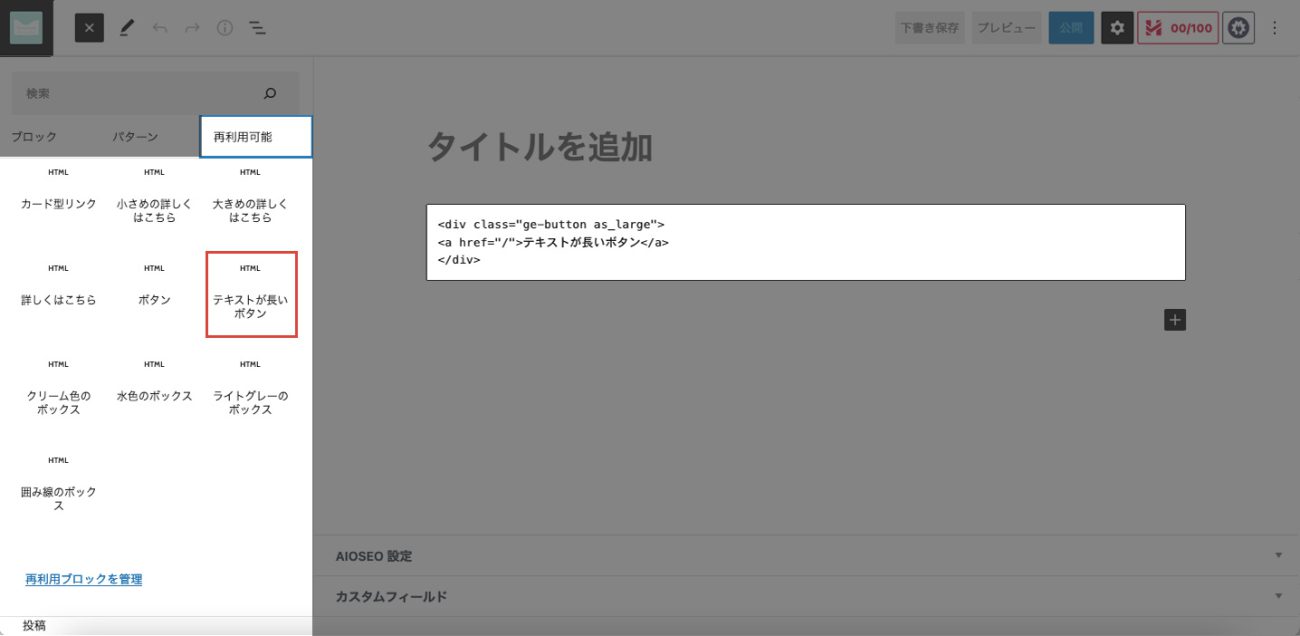1300x636 pixels.
Task: Close the block inserter with the X button
Action: 89,28
